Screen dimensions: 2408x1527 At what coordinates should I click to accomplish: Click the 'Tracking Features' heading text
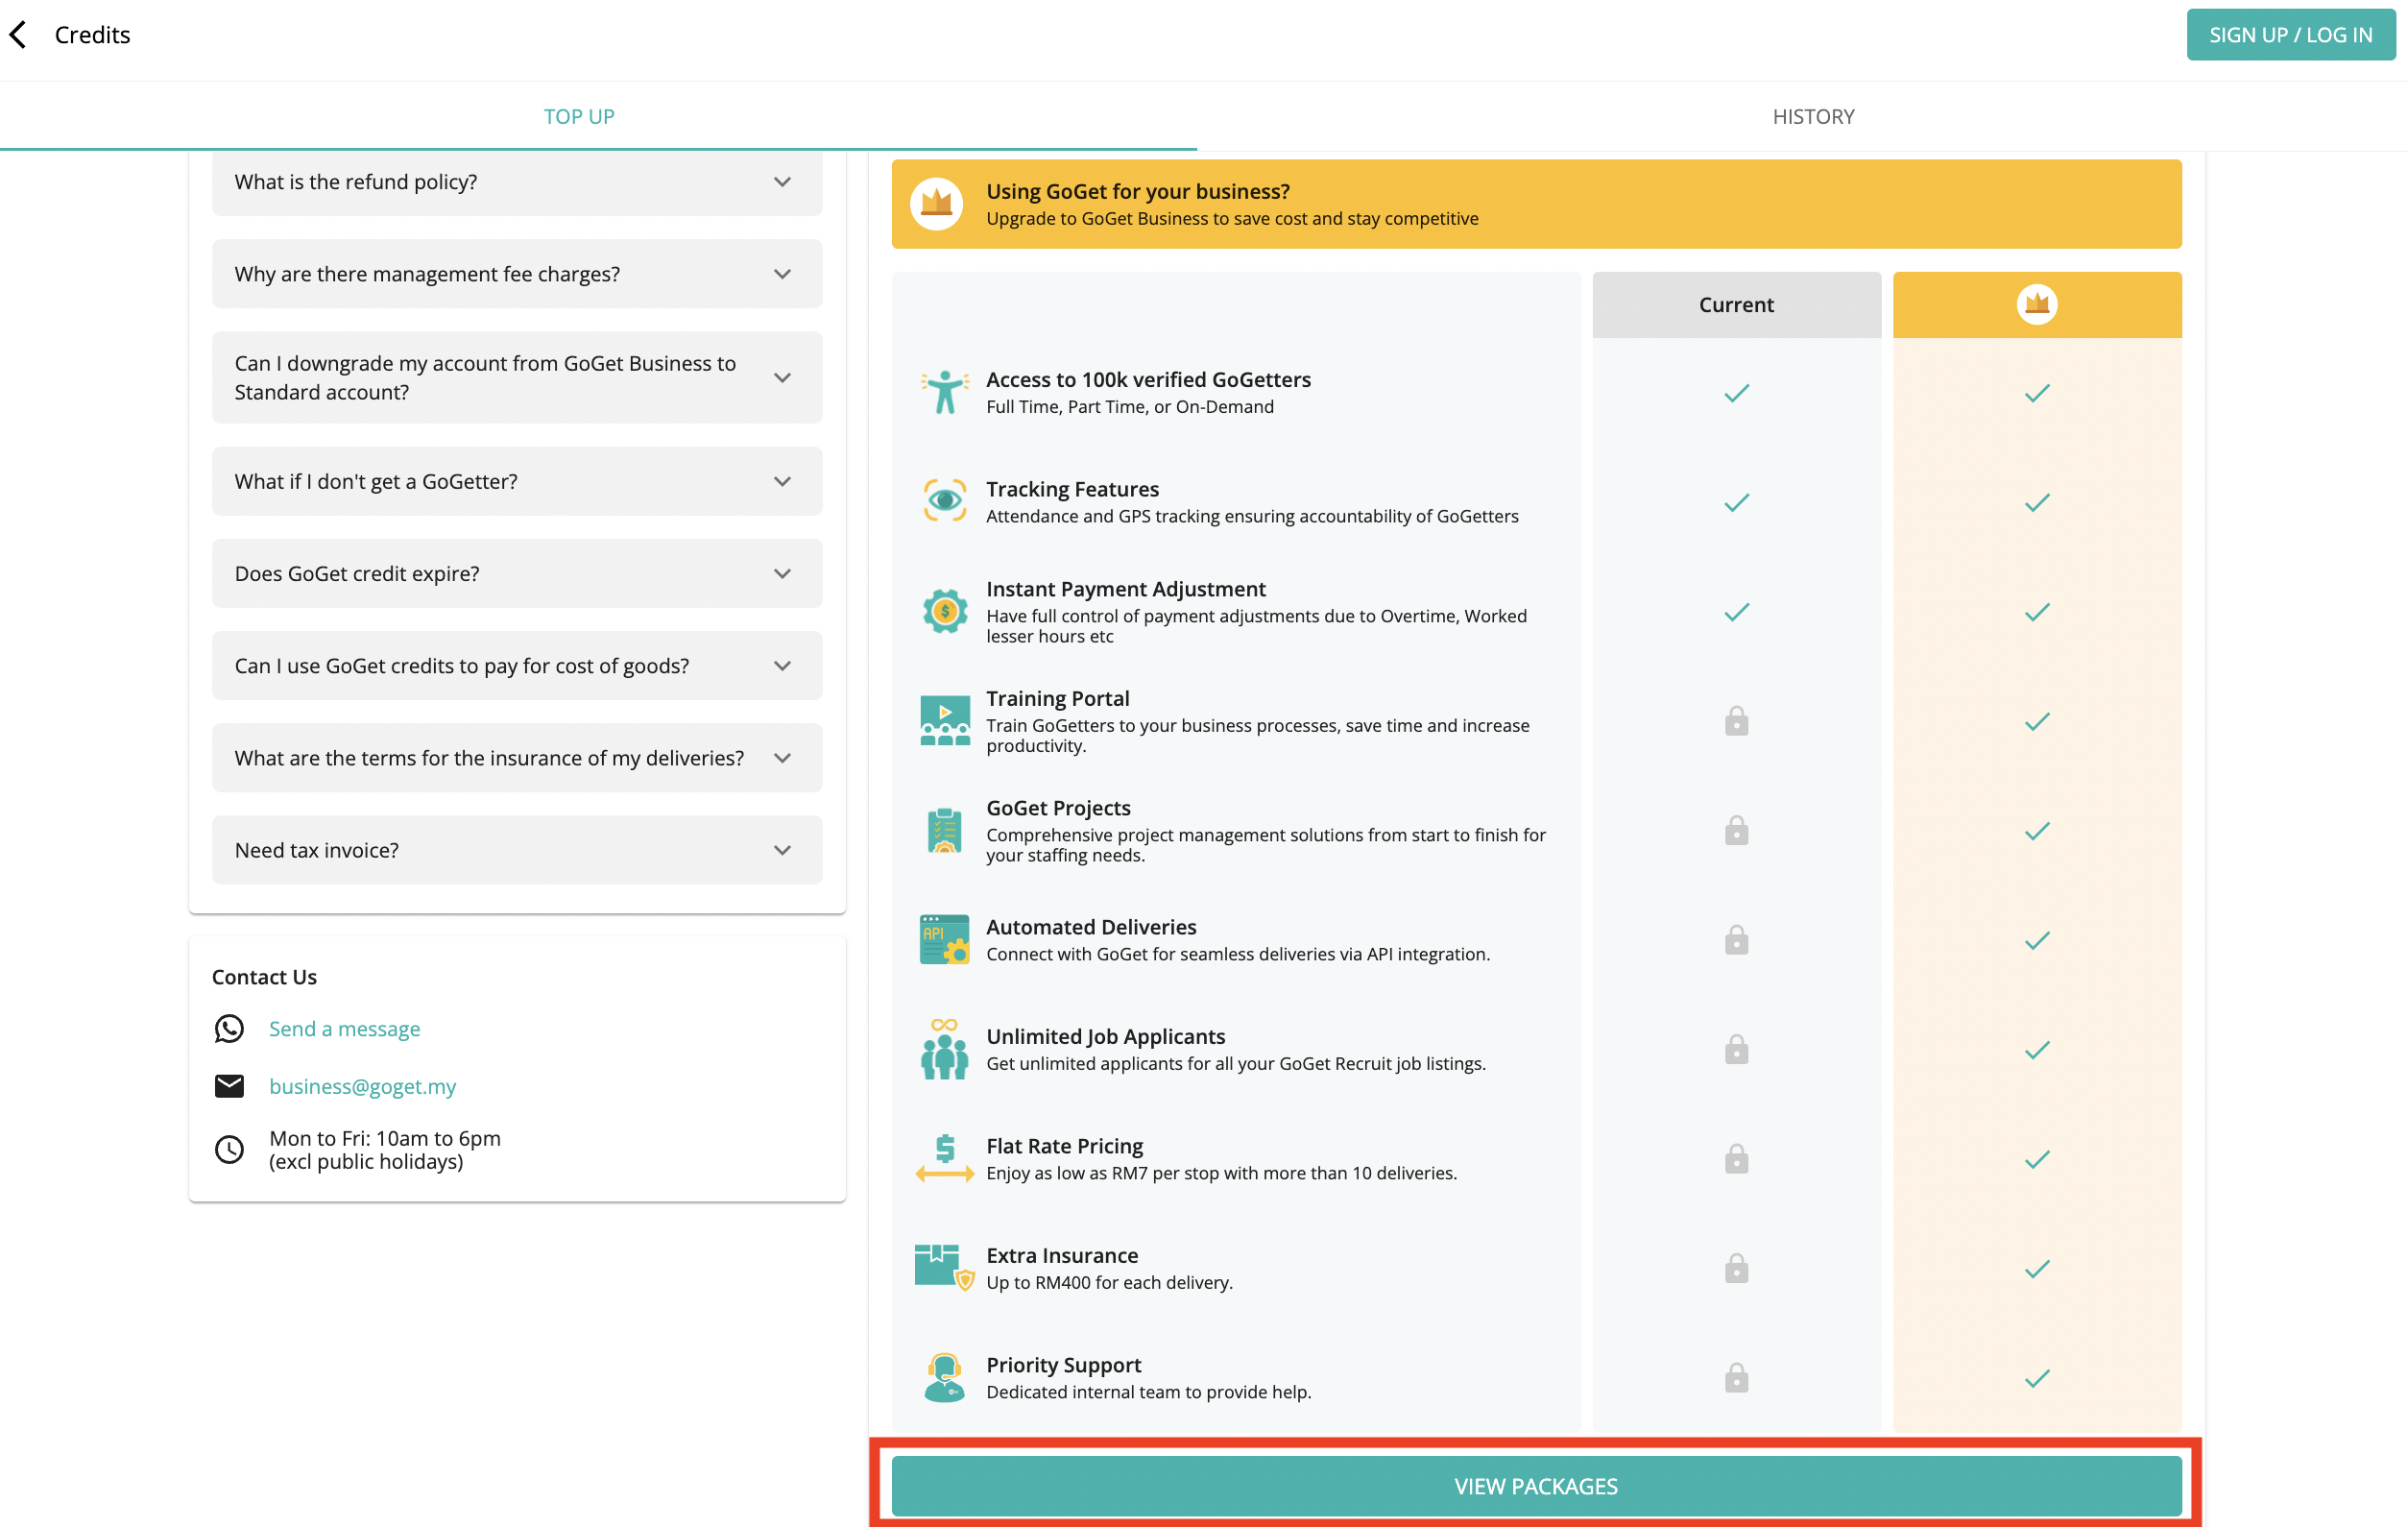click(1072, 489)
